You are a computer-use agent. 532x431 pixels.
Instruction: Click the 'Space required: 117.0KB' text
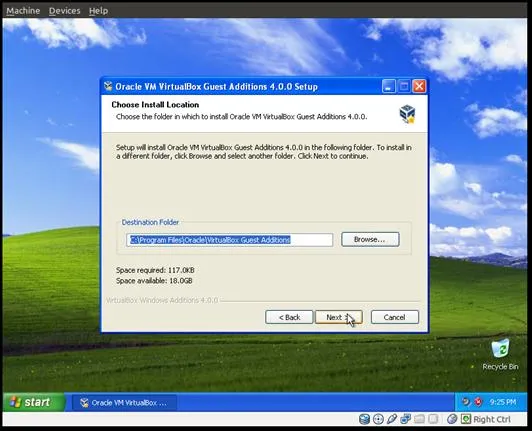tap(155, 270)
